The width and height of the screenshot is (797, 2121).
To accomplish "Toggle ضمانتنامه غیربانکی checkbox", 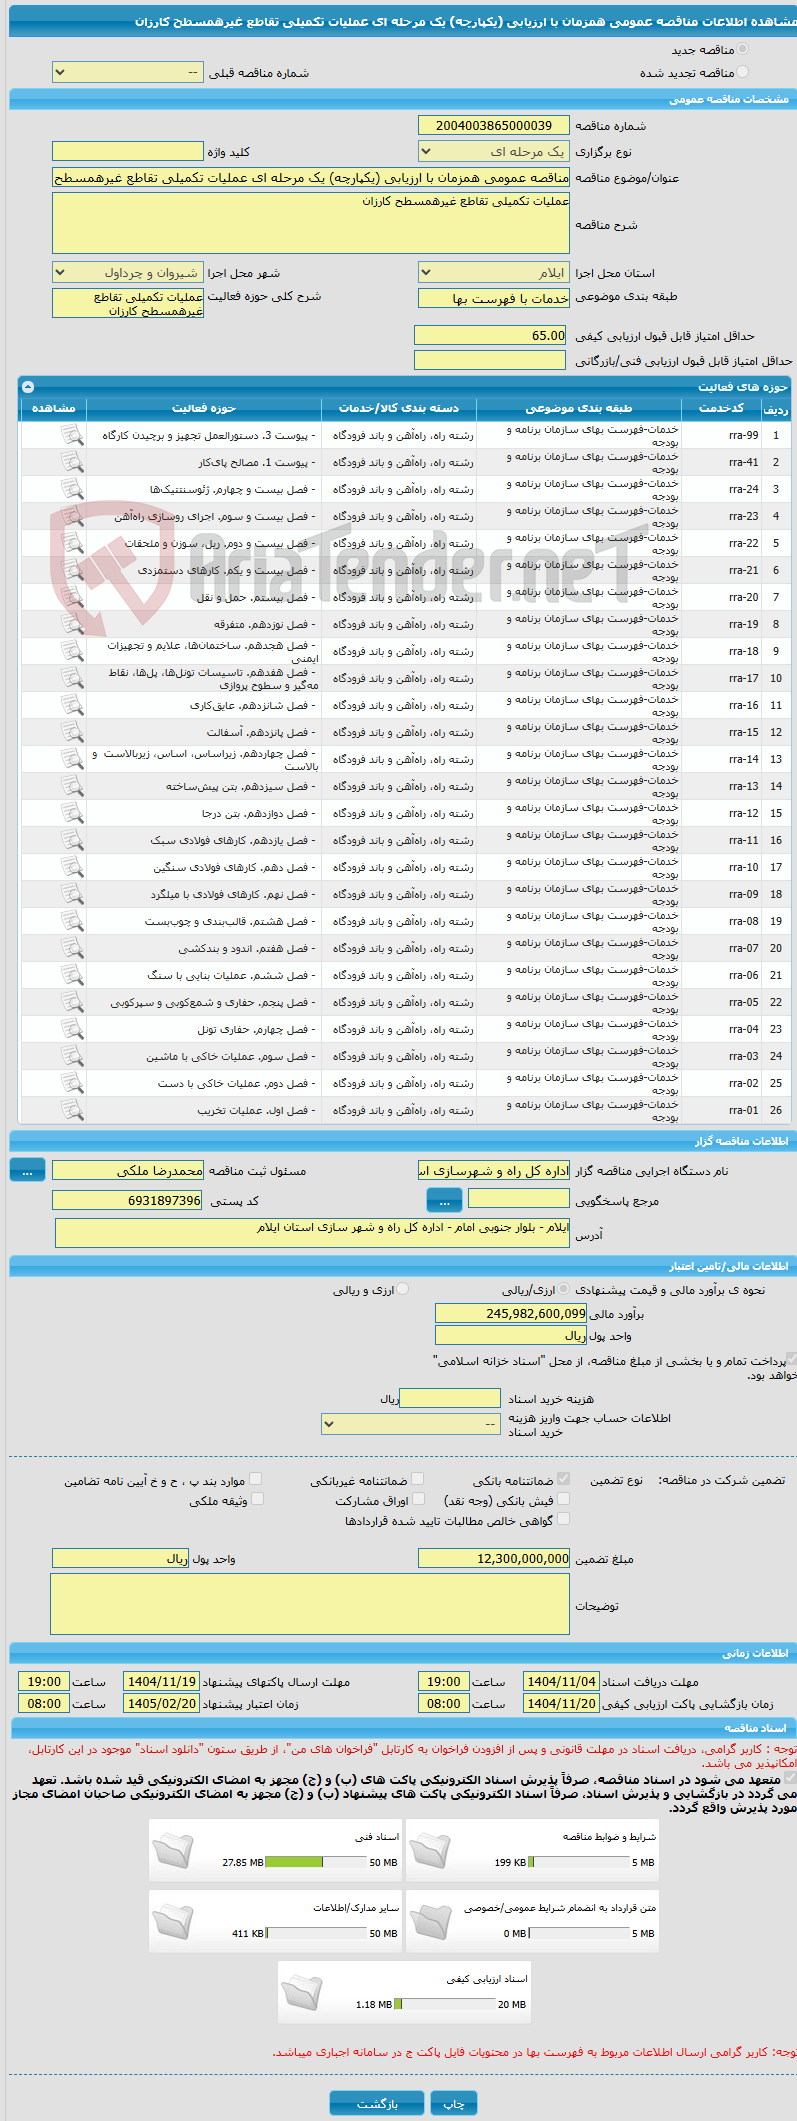I will click(x=417, y=1479).
